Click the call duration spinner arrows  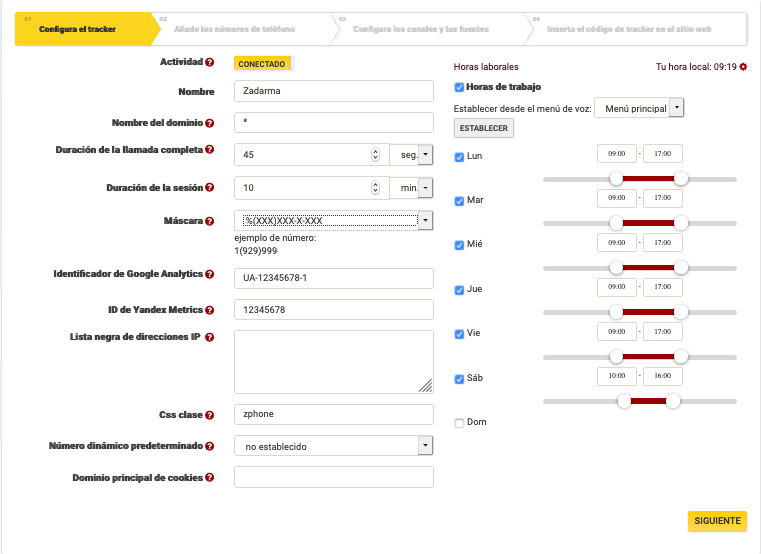[375, 154]
